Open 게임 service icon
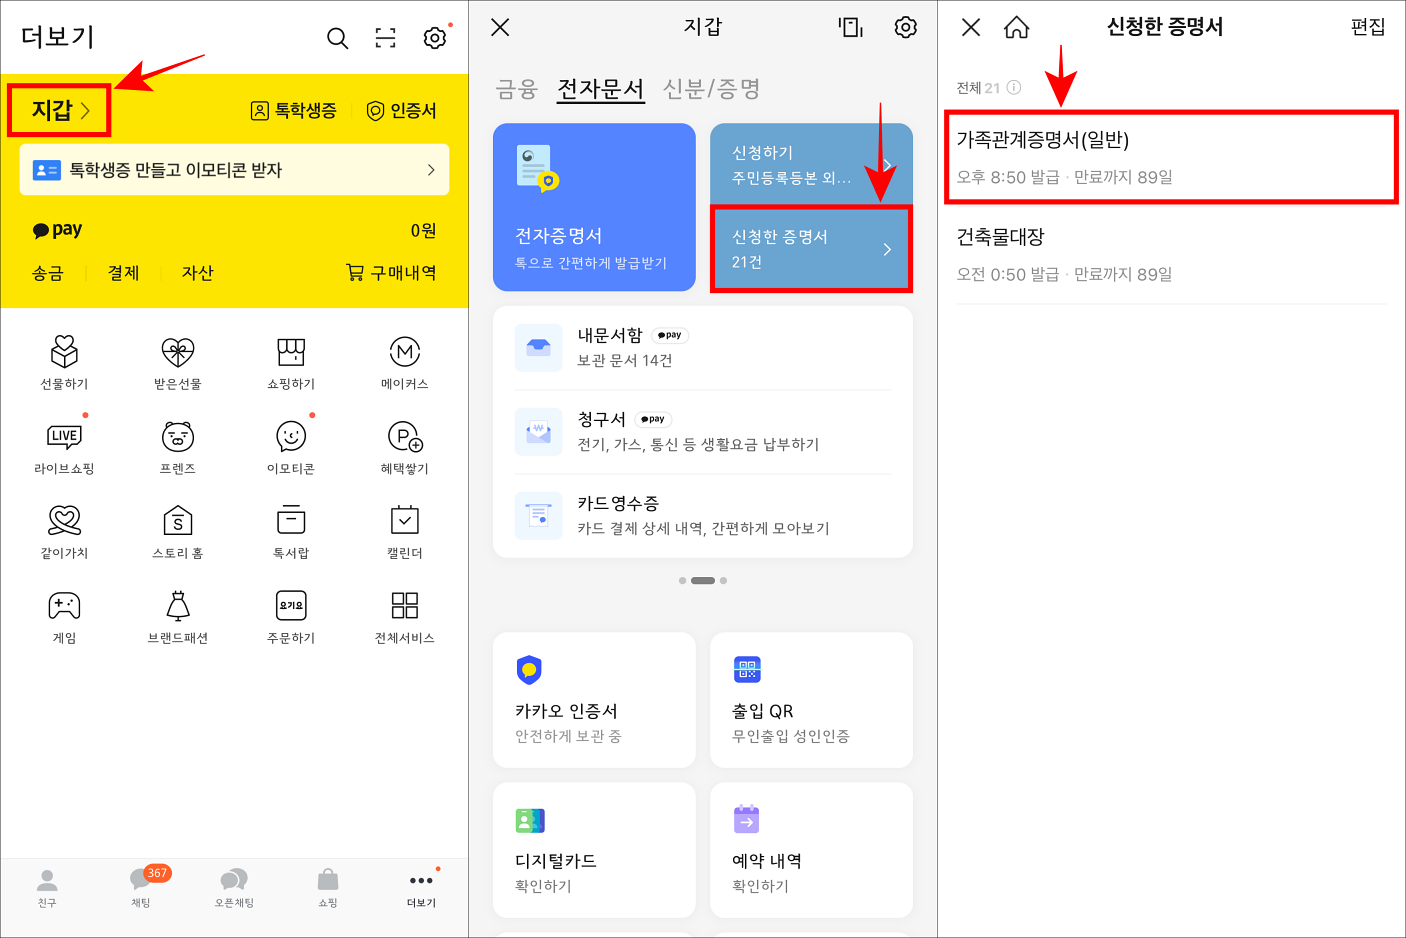Screen dimensions: 1406x938 tap(64, 616)
